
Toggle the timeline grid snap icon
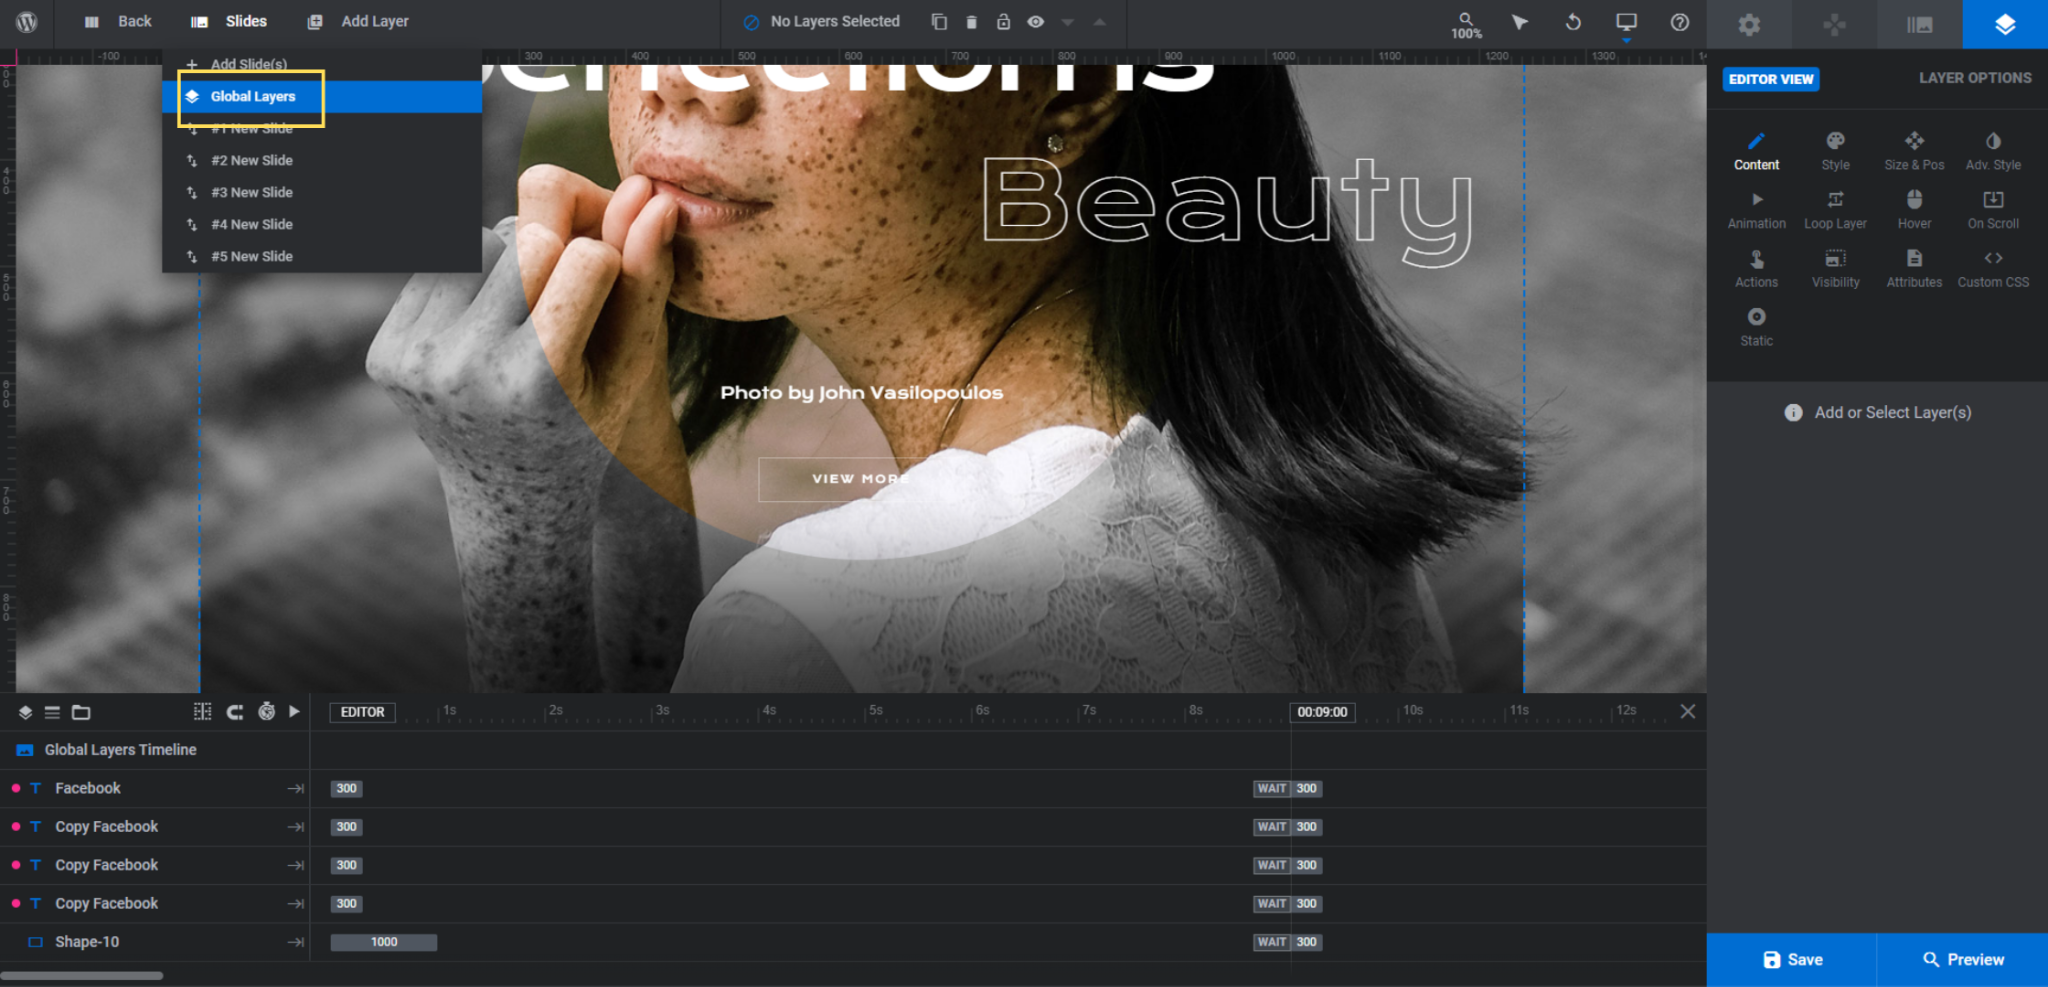[x=202, y=711]
